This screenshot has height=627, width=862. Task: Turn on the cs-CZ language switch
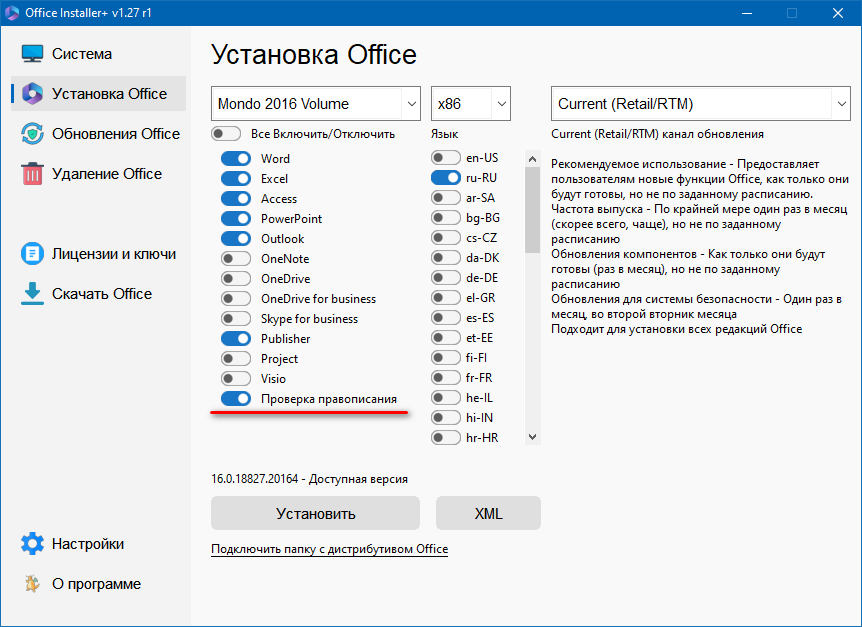pos(446,238)
